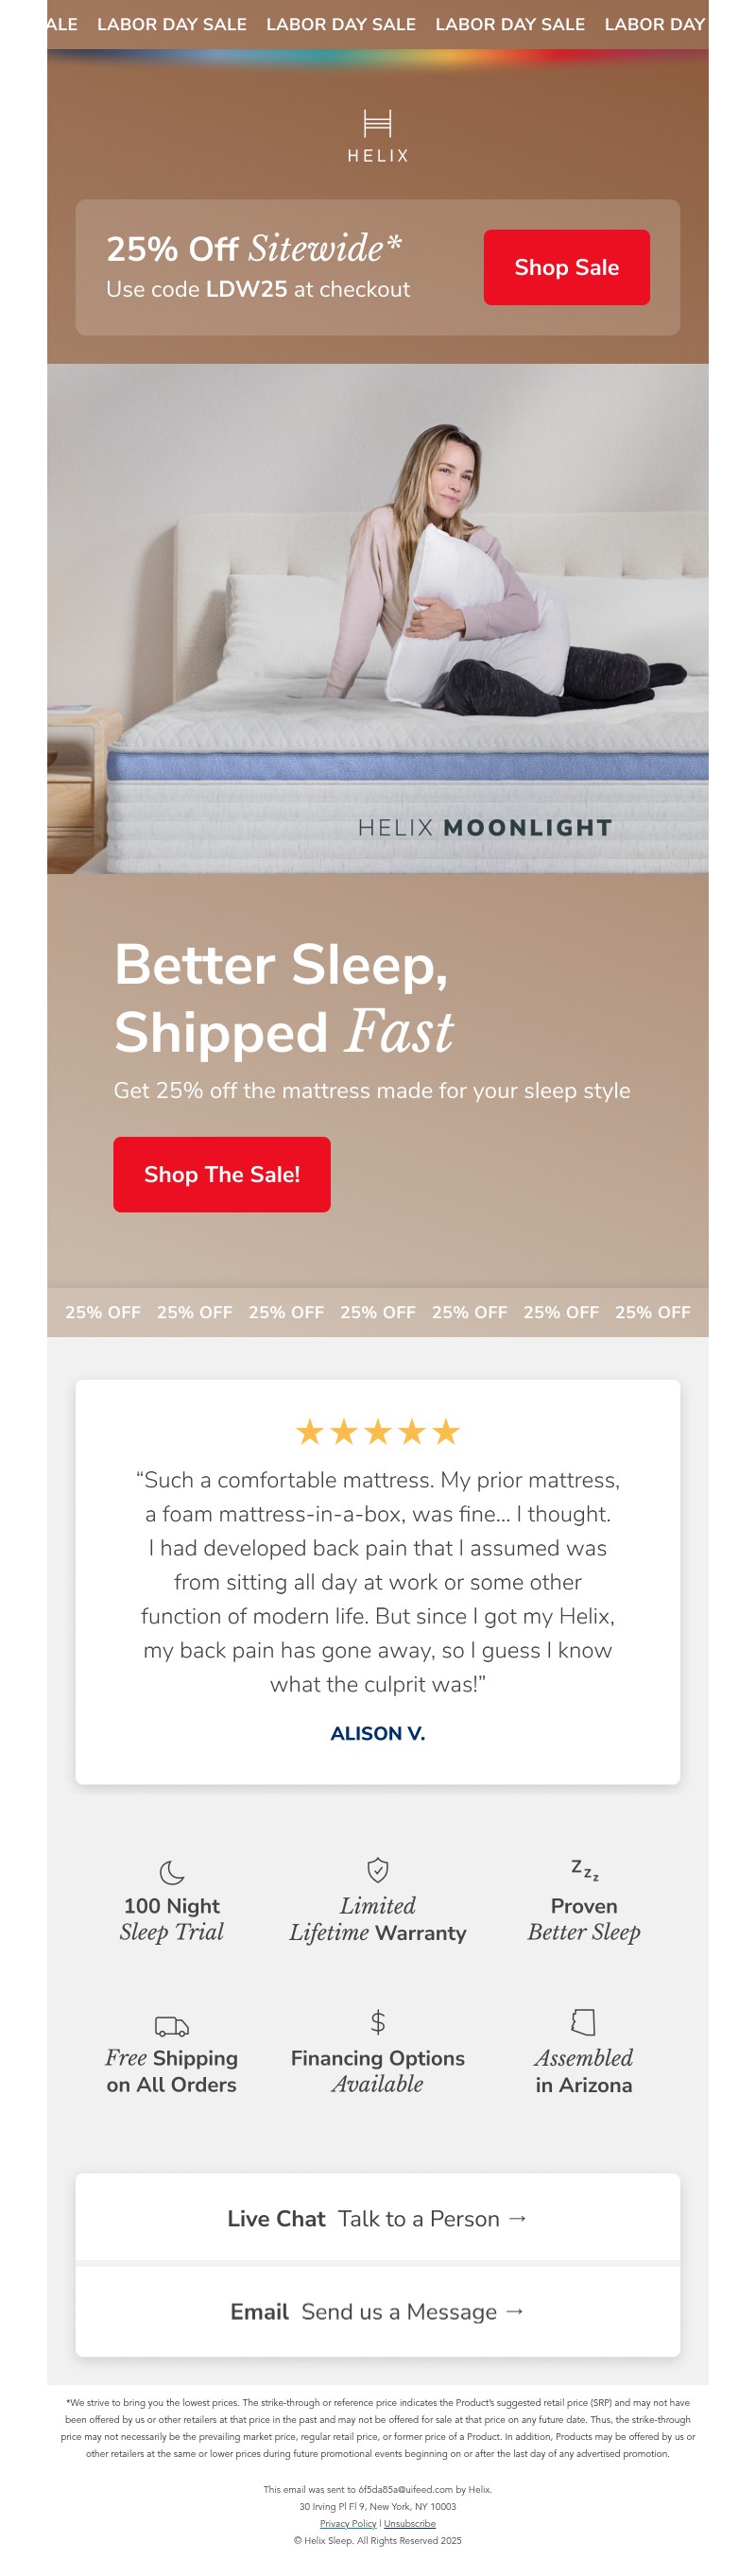Click the Better Sleep, Shipped Fast headline
This screenshot has width=756, height=2576.
(x=283, y=998)
